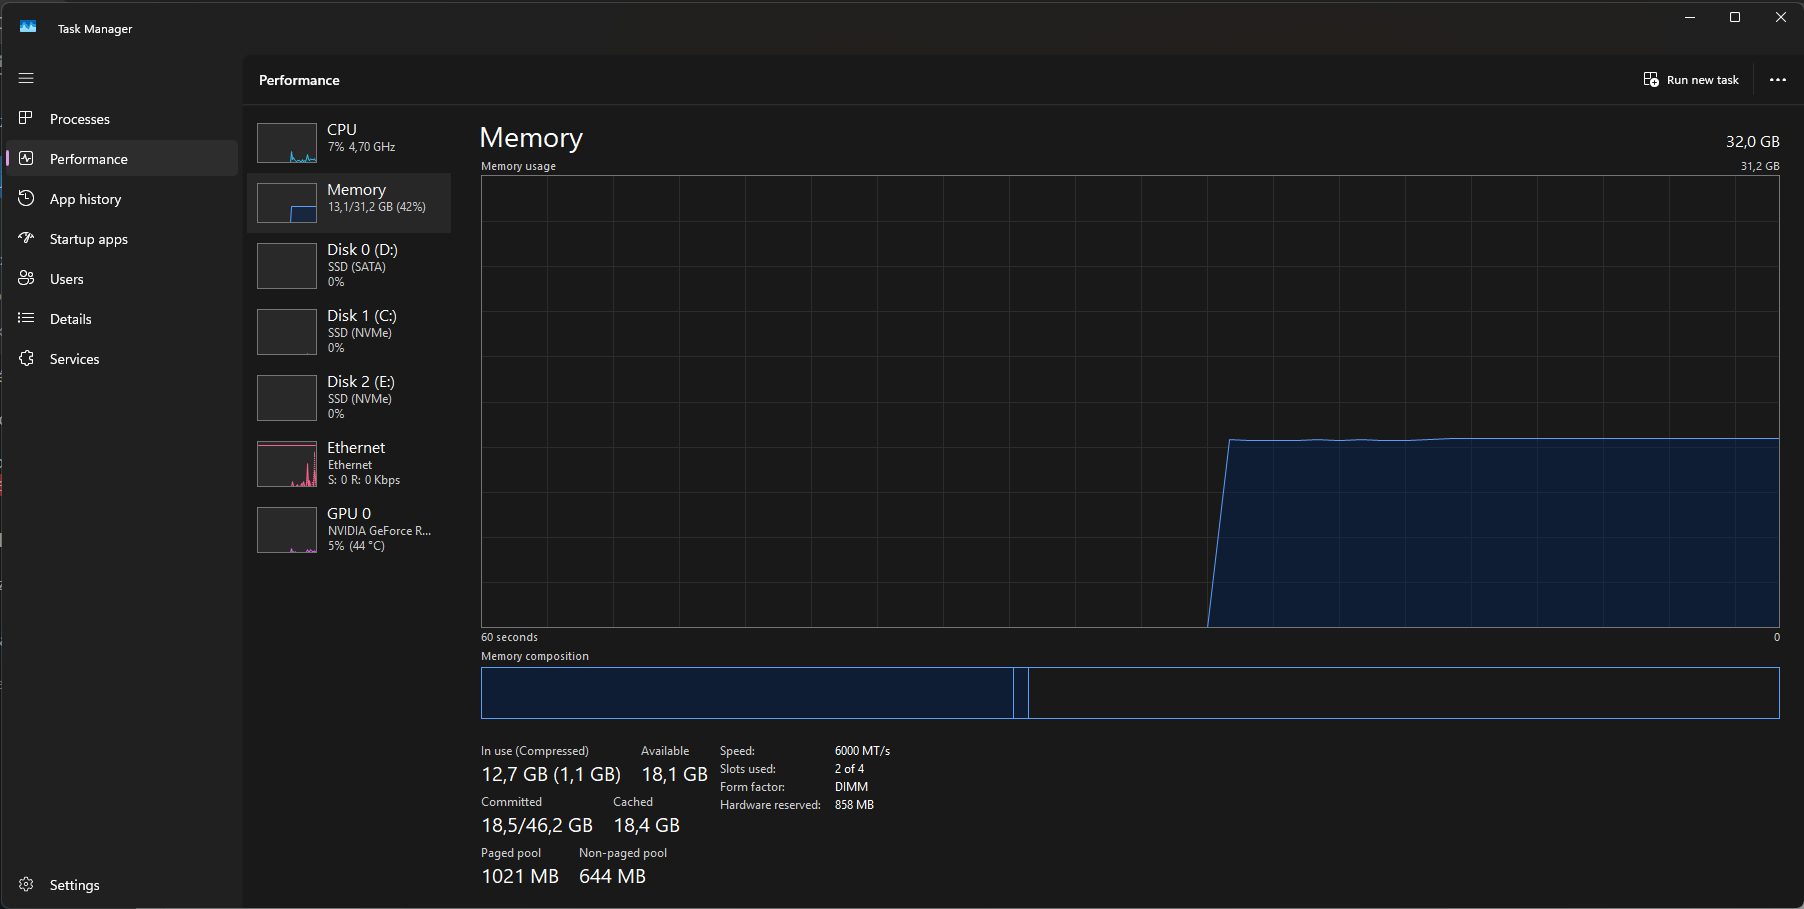Click the Settings gear icon

(26, 884)
